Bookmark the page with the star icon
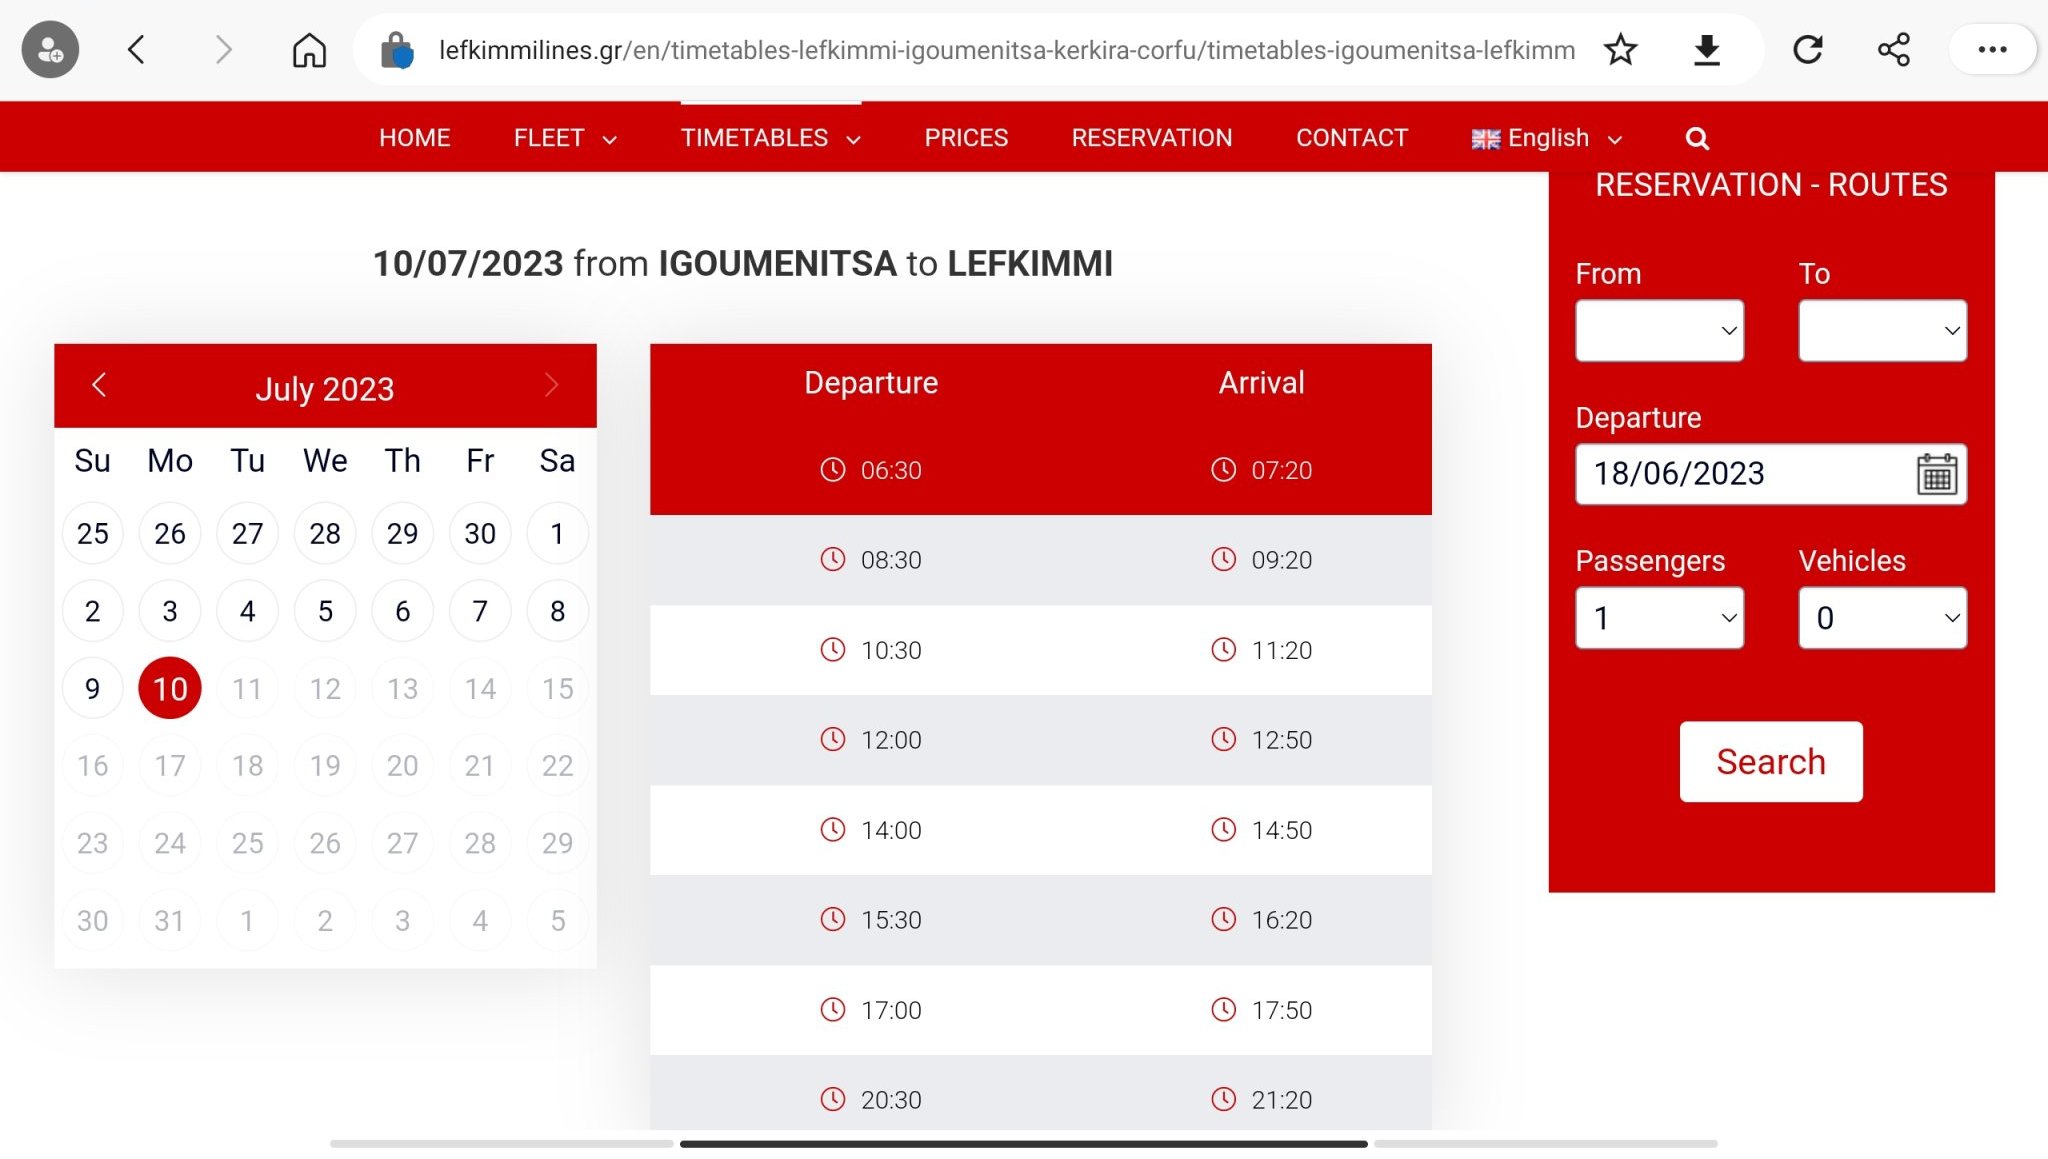Screen dimensions: 2048x1159 (1620, 50)
